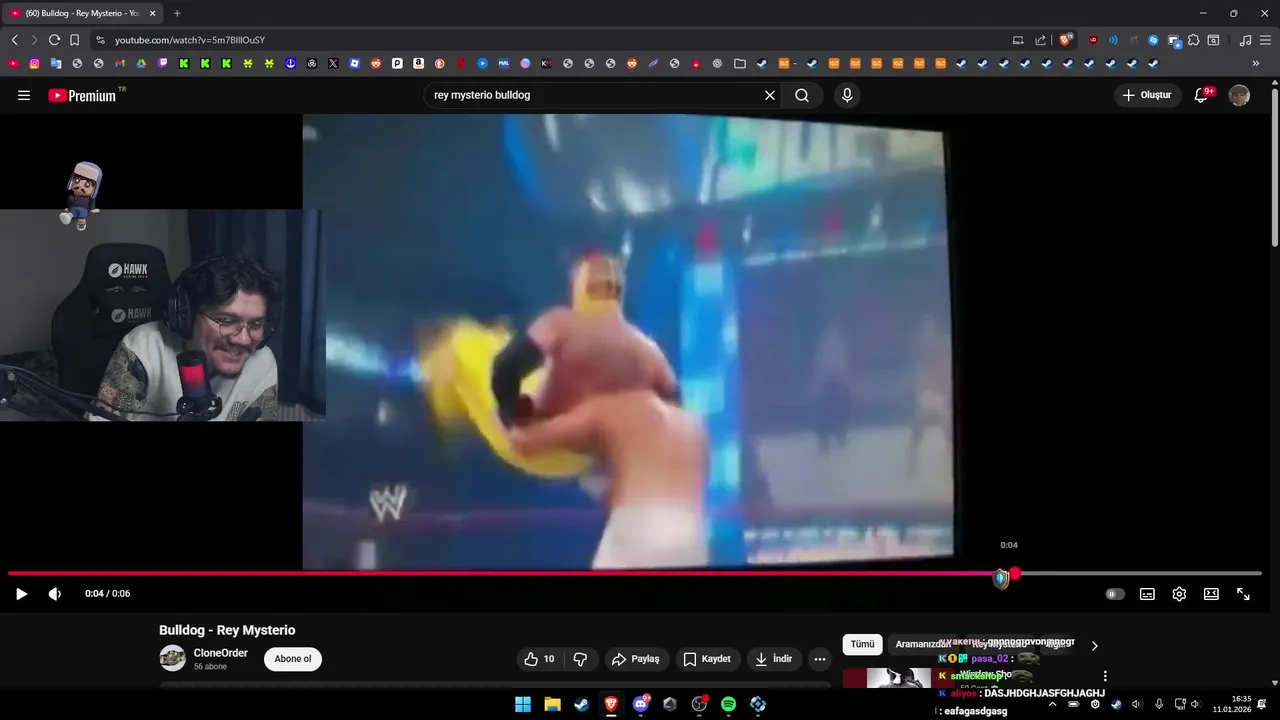This screenshot has width=1280, height=720.
Task: Enter full screen mode
Action: (1243, 594)
